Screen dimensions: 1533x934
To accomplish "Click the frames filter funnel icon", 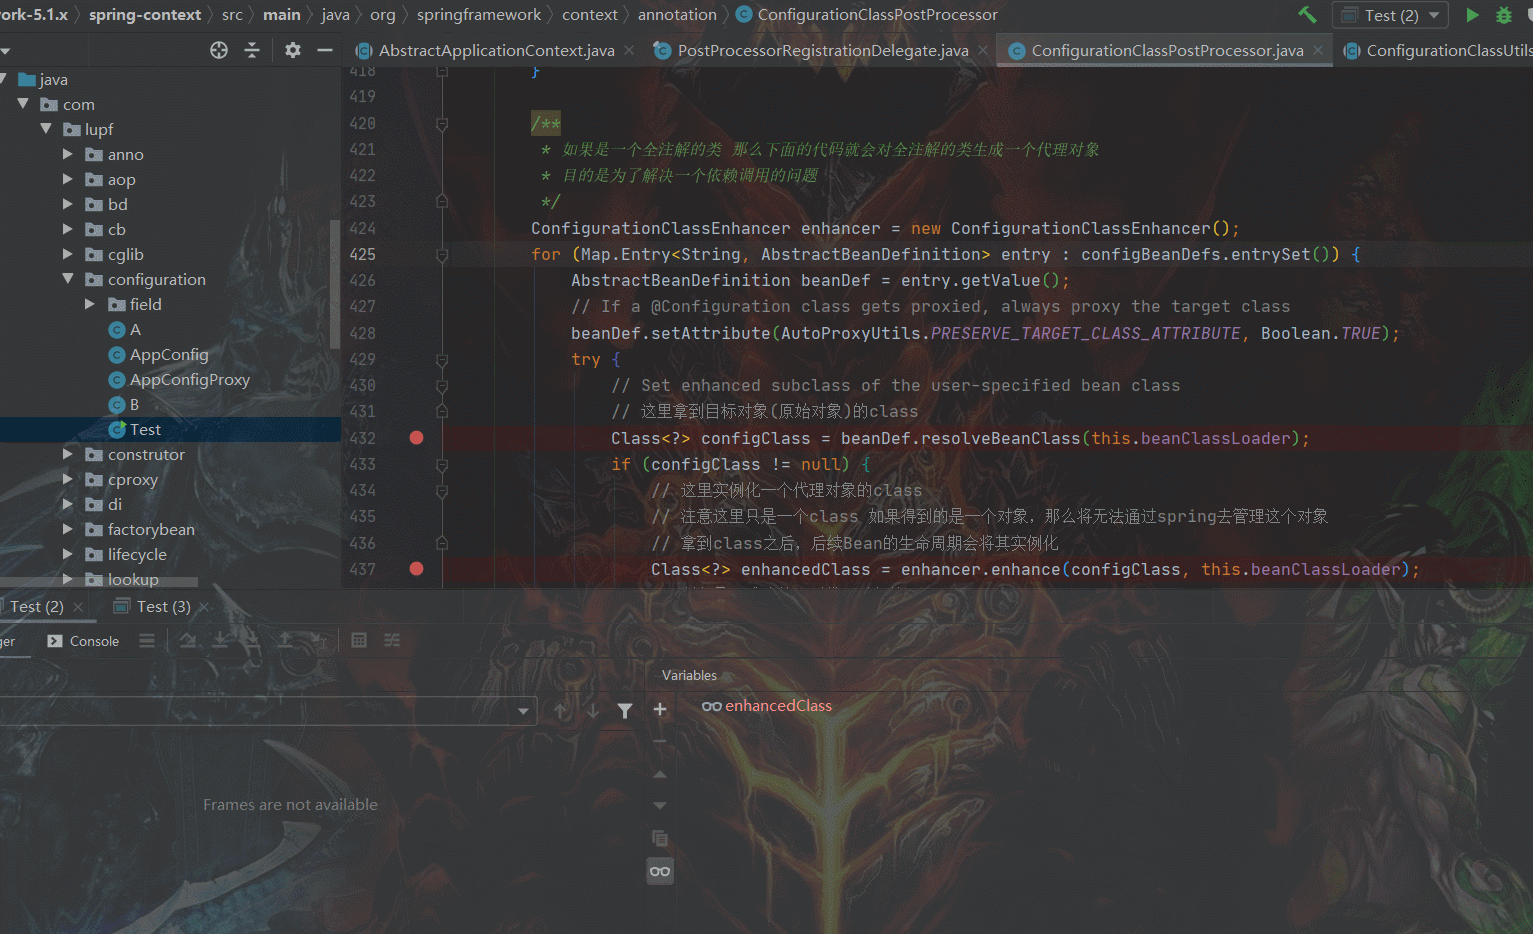I will 625,711.
